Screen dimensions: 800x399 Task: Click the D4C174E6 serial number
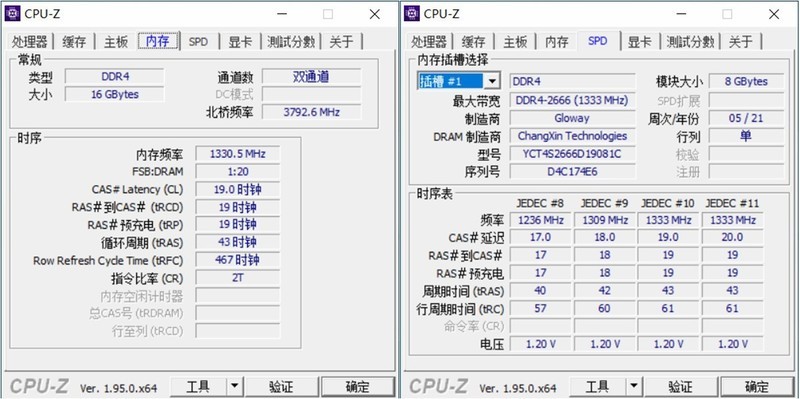[x=572, y=171]
